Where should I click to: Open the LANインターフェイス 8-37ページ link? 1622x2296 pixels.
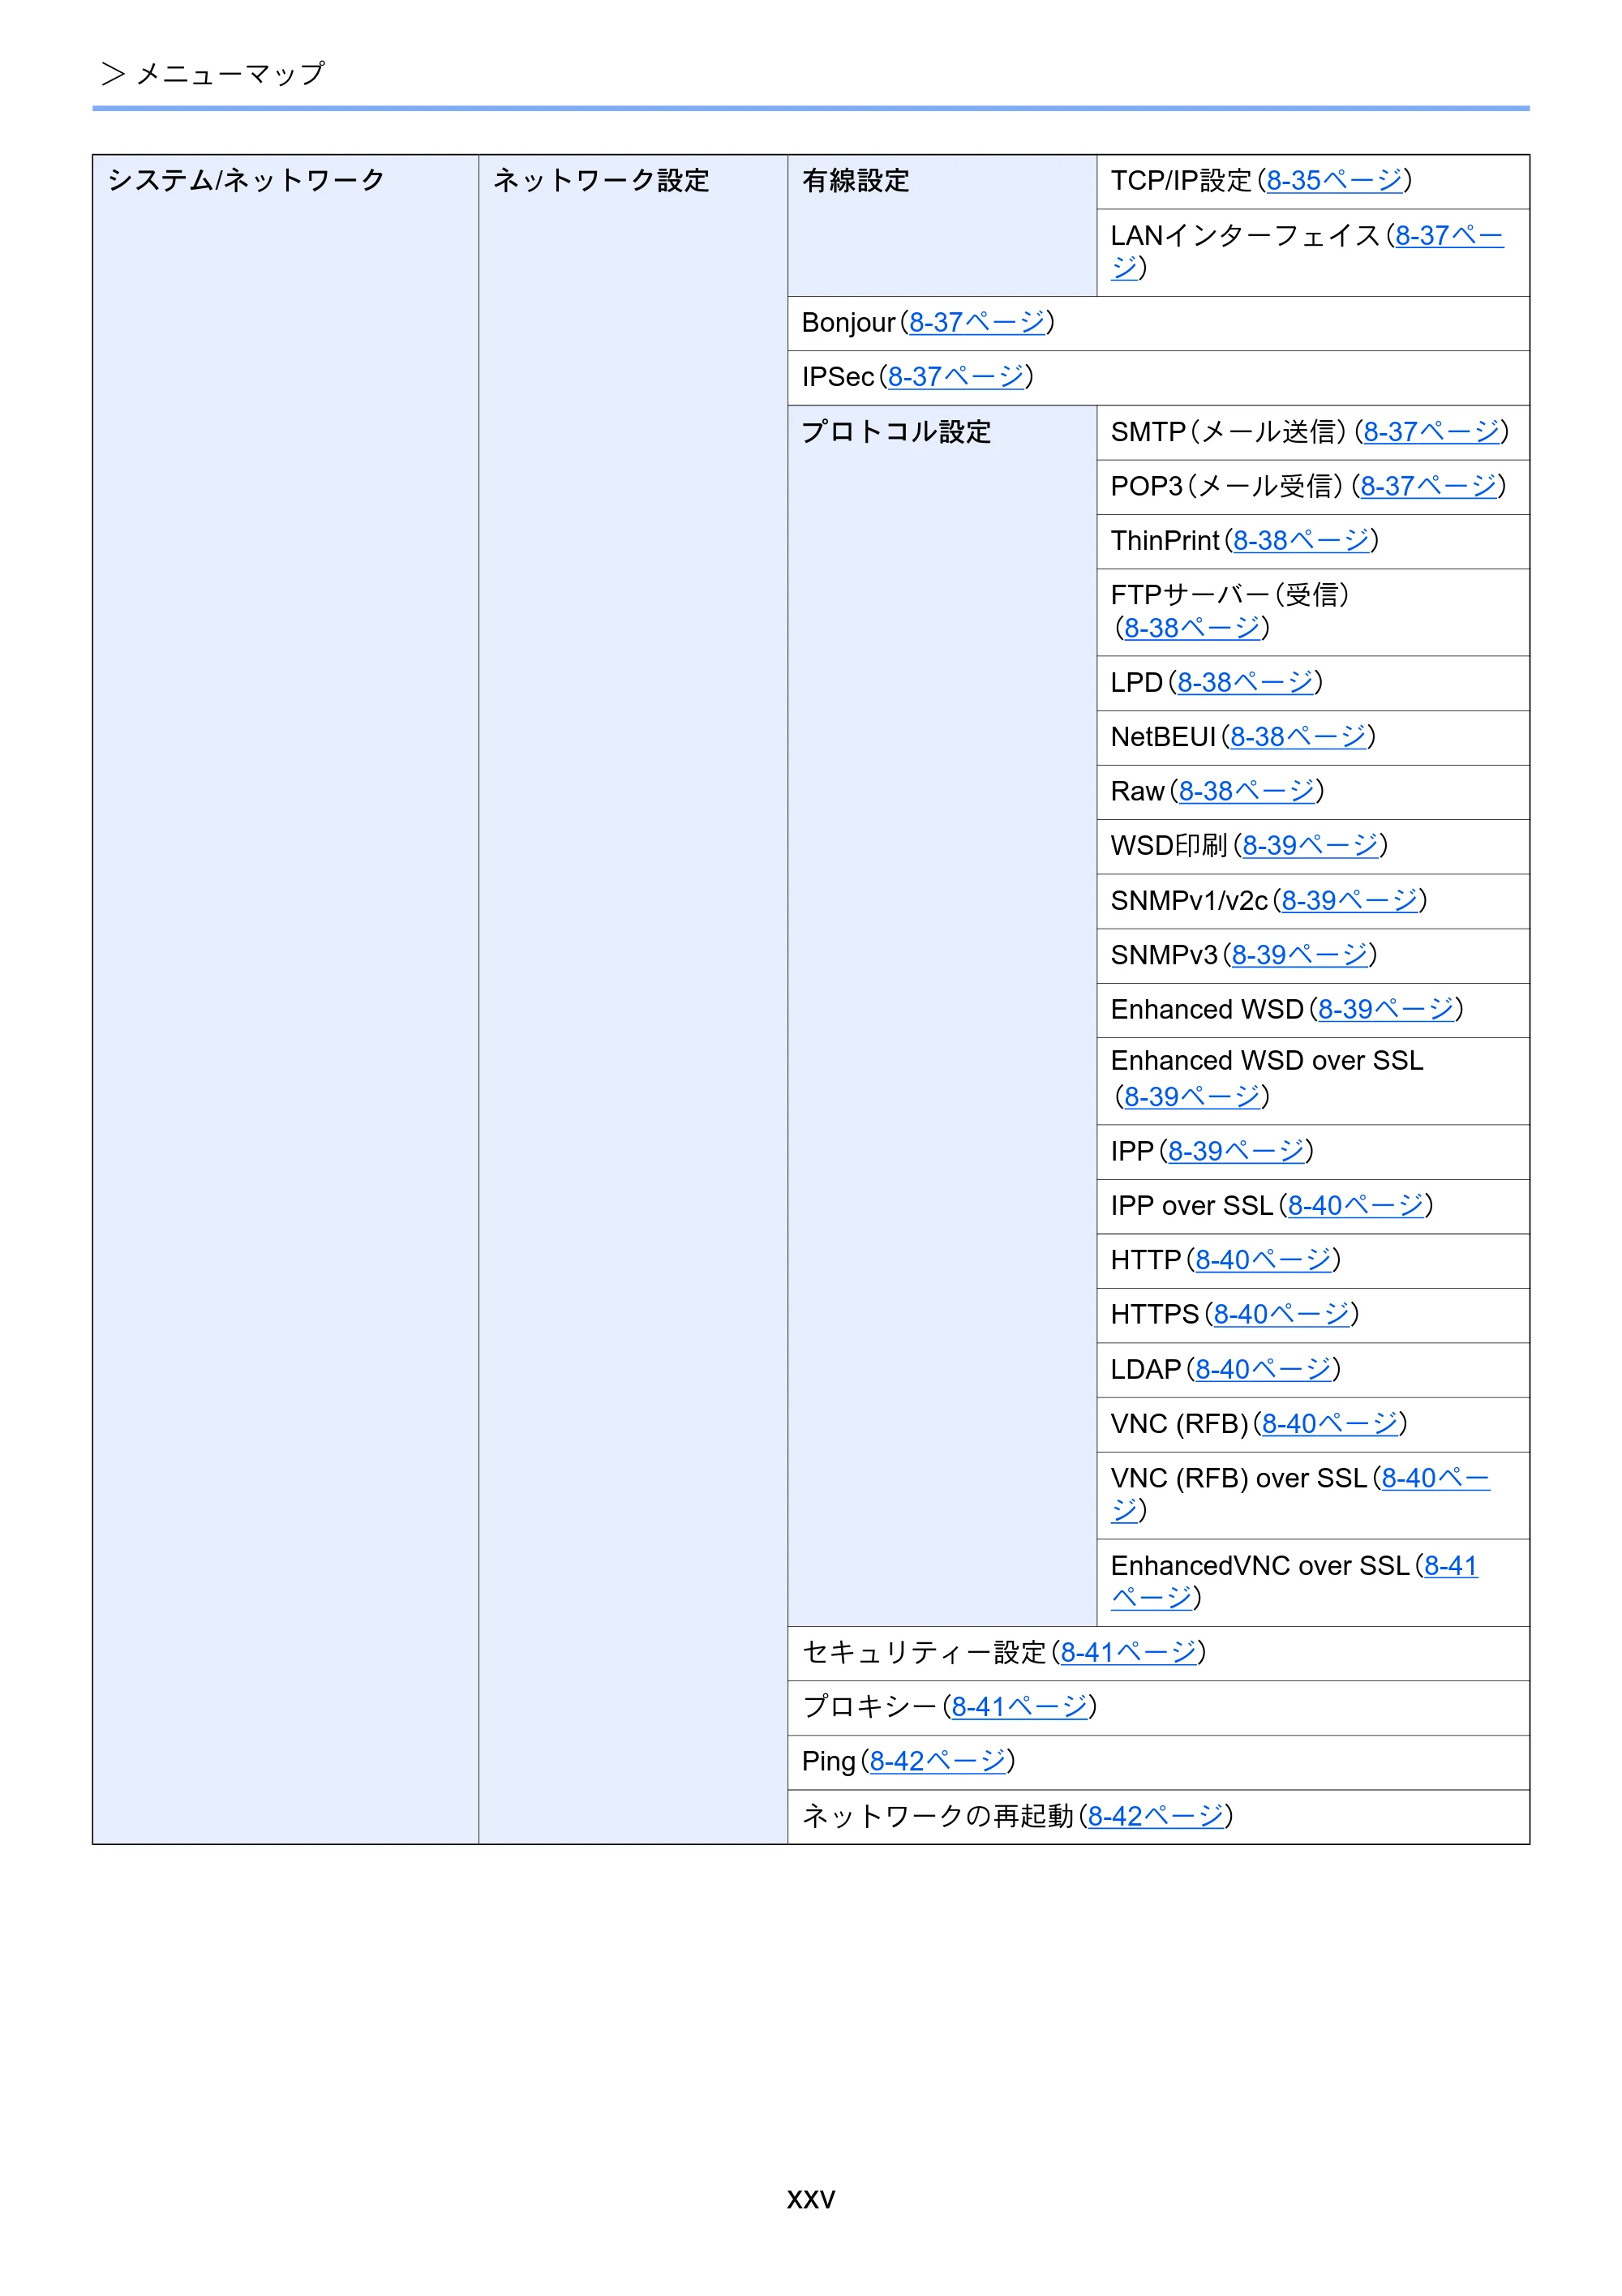tap(1449, 236)
